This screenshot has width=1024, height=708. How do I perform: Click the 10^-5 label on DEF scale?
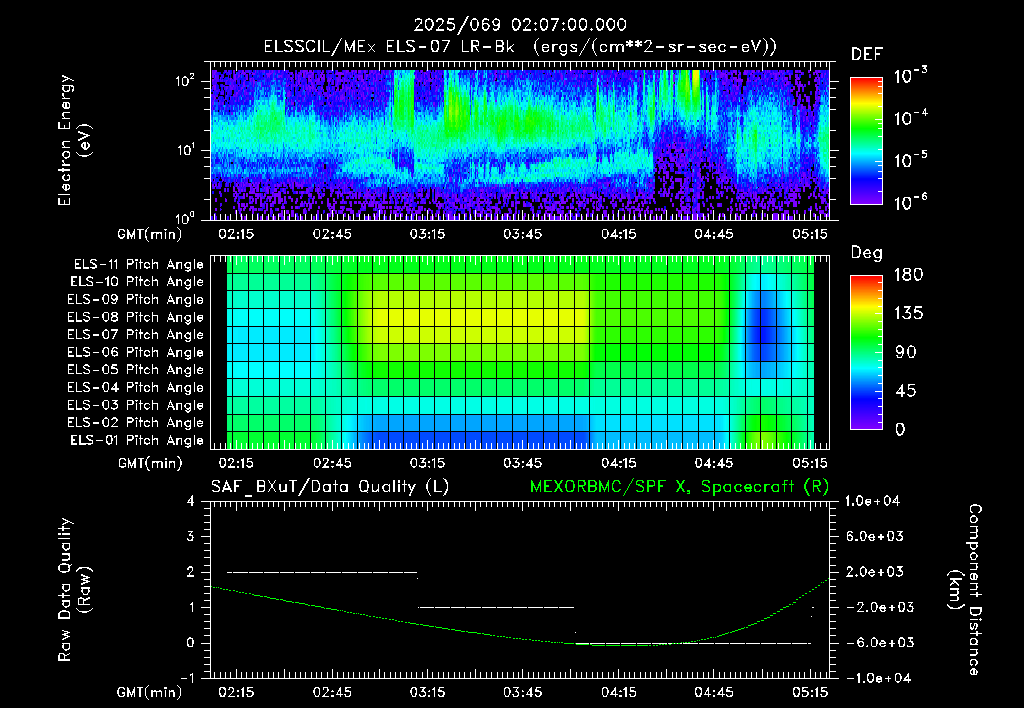910,159
